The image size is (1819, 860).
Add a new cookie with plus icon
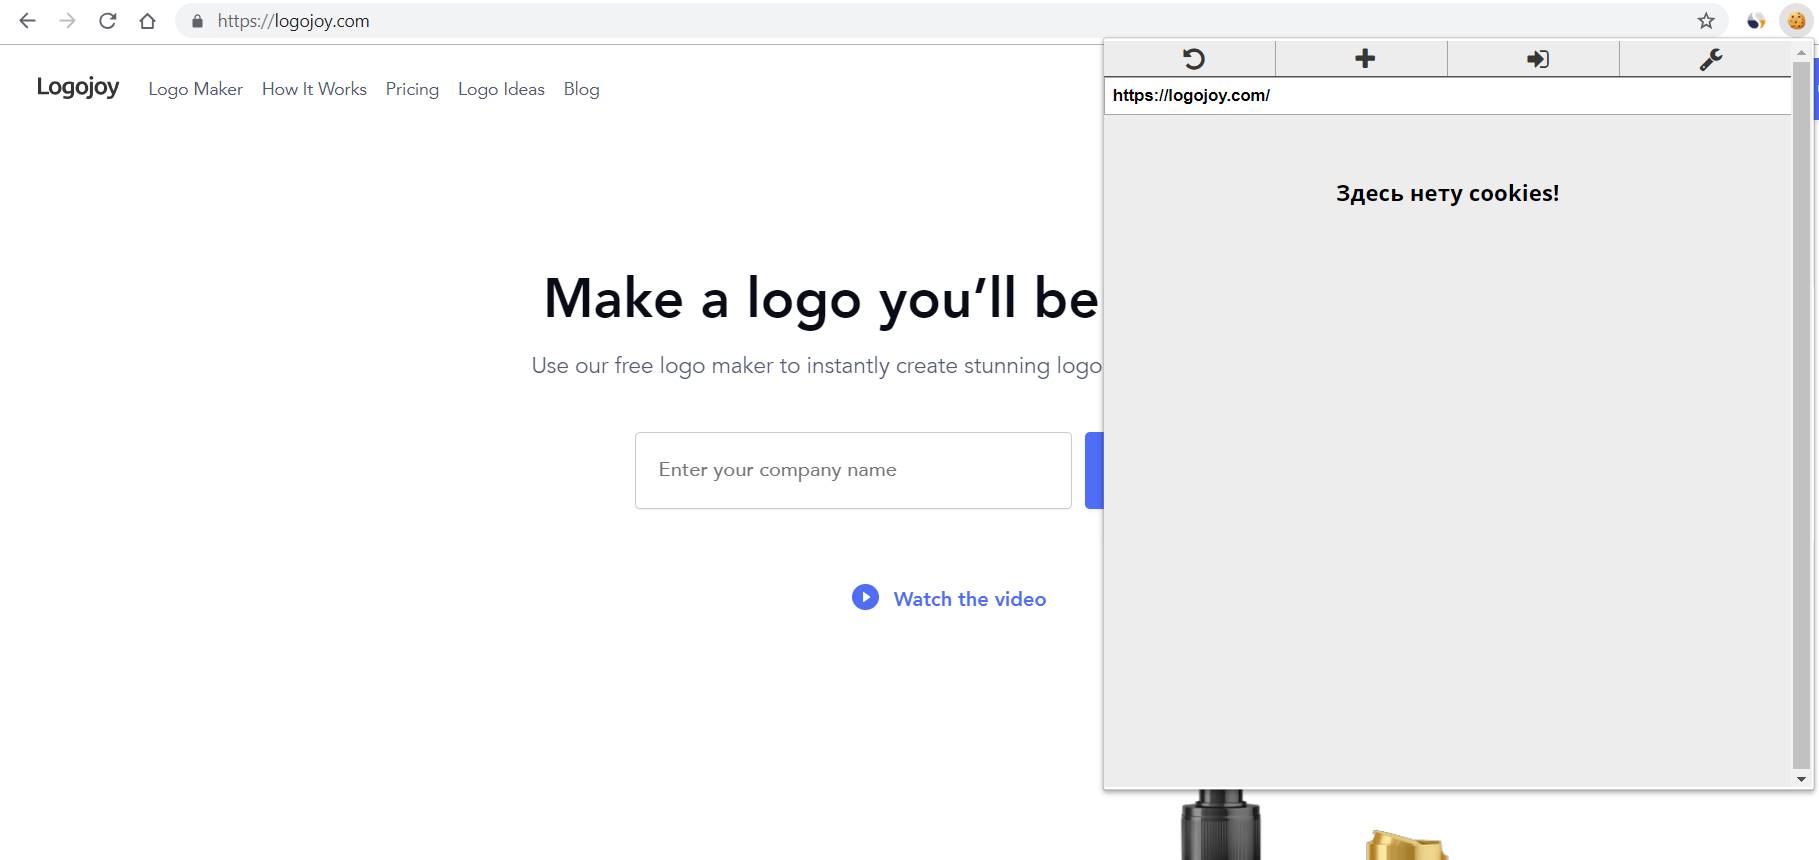coord(1364,59)
